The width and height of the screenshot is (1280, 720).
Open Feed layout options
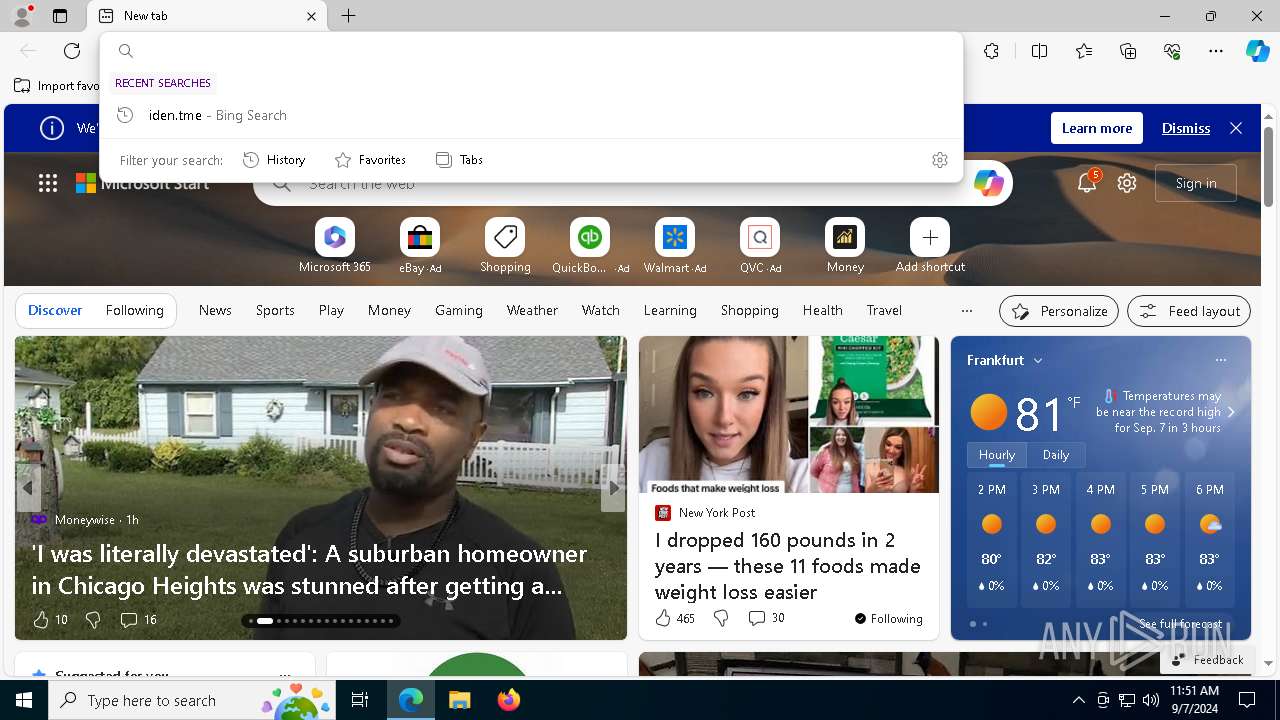(1189, 311)
